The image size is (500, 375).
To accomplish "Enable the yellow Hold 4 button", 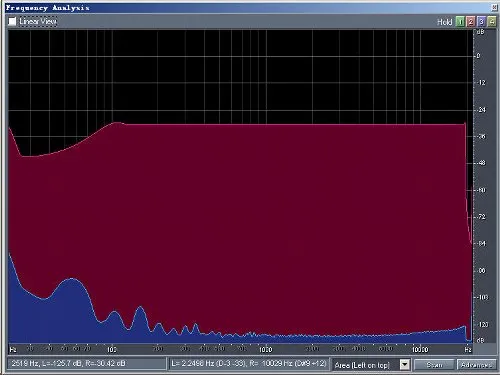I will point(492,22).
